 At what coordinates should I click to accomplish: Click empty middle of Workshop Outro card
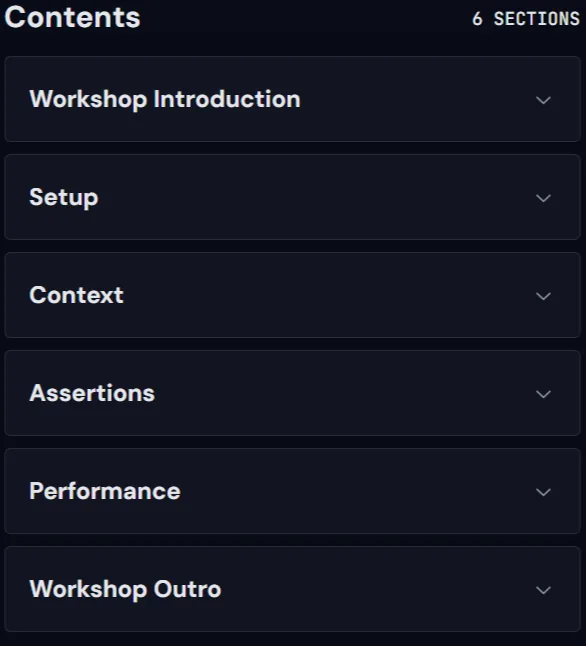[x=371, y=589]
